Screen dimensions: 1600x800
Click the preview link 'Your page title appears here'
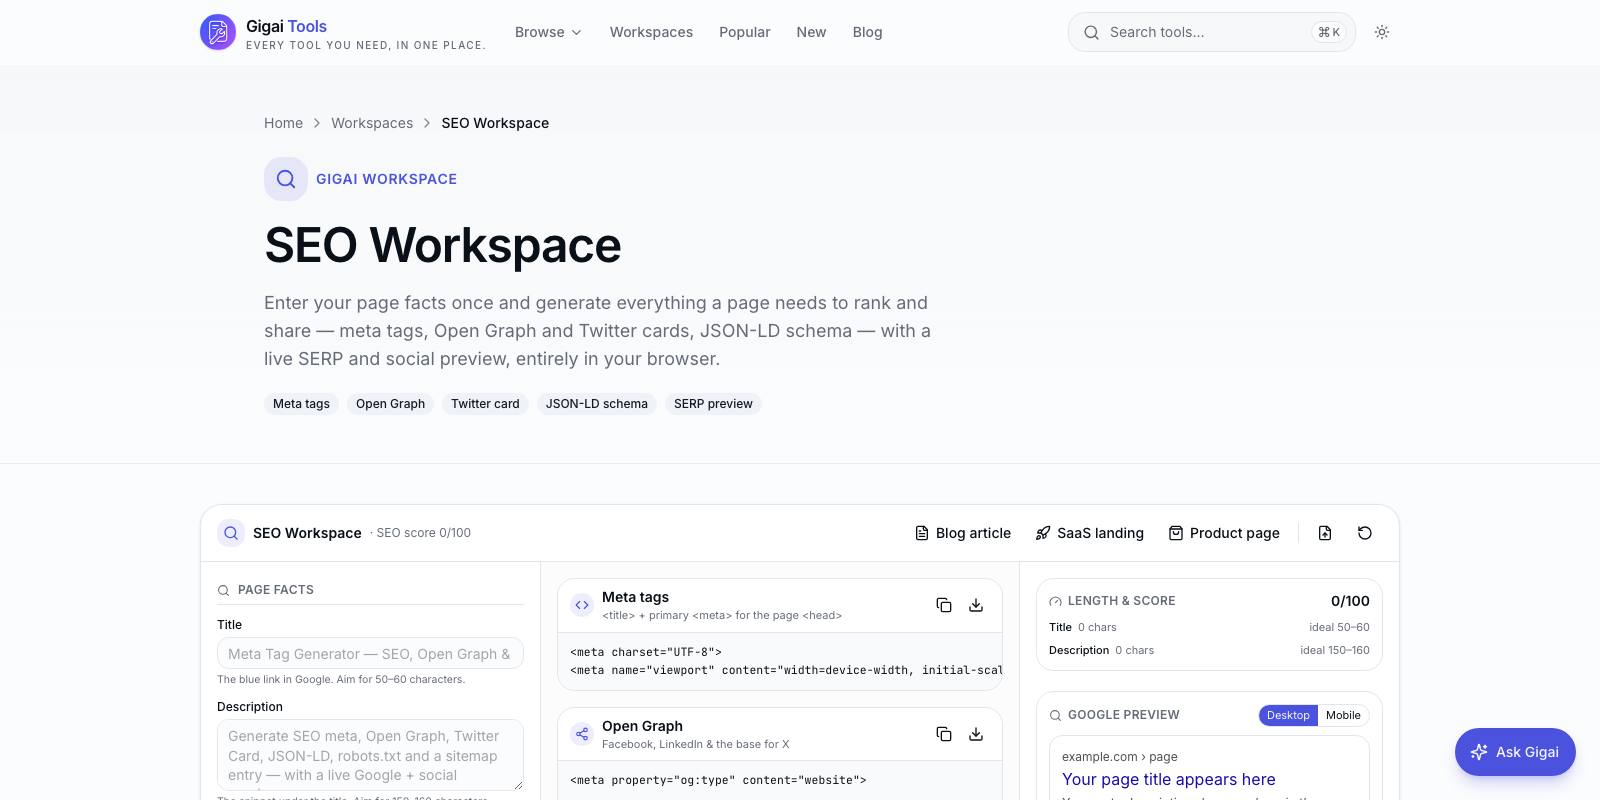[x=1169, y=779]
